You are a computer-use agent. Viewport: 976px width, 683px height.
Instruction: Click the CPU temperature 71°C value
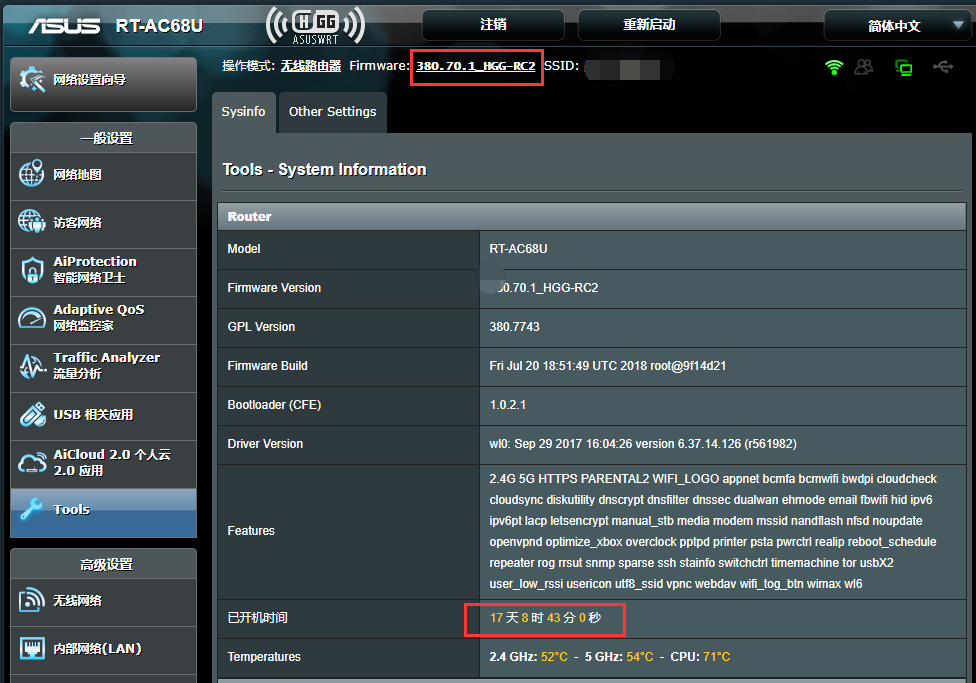point(716,657)
